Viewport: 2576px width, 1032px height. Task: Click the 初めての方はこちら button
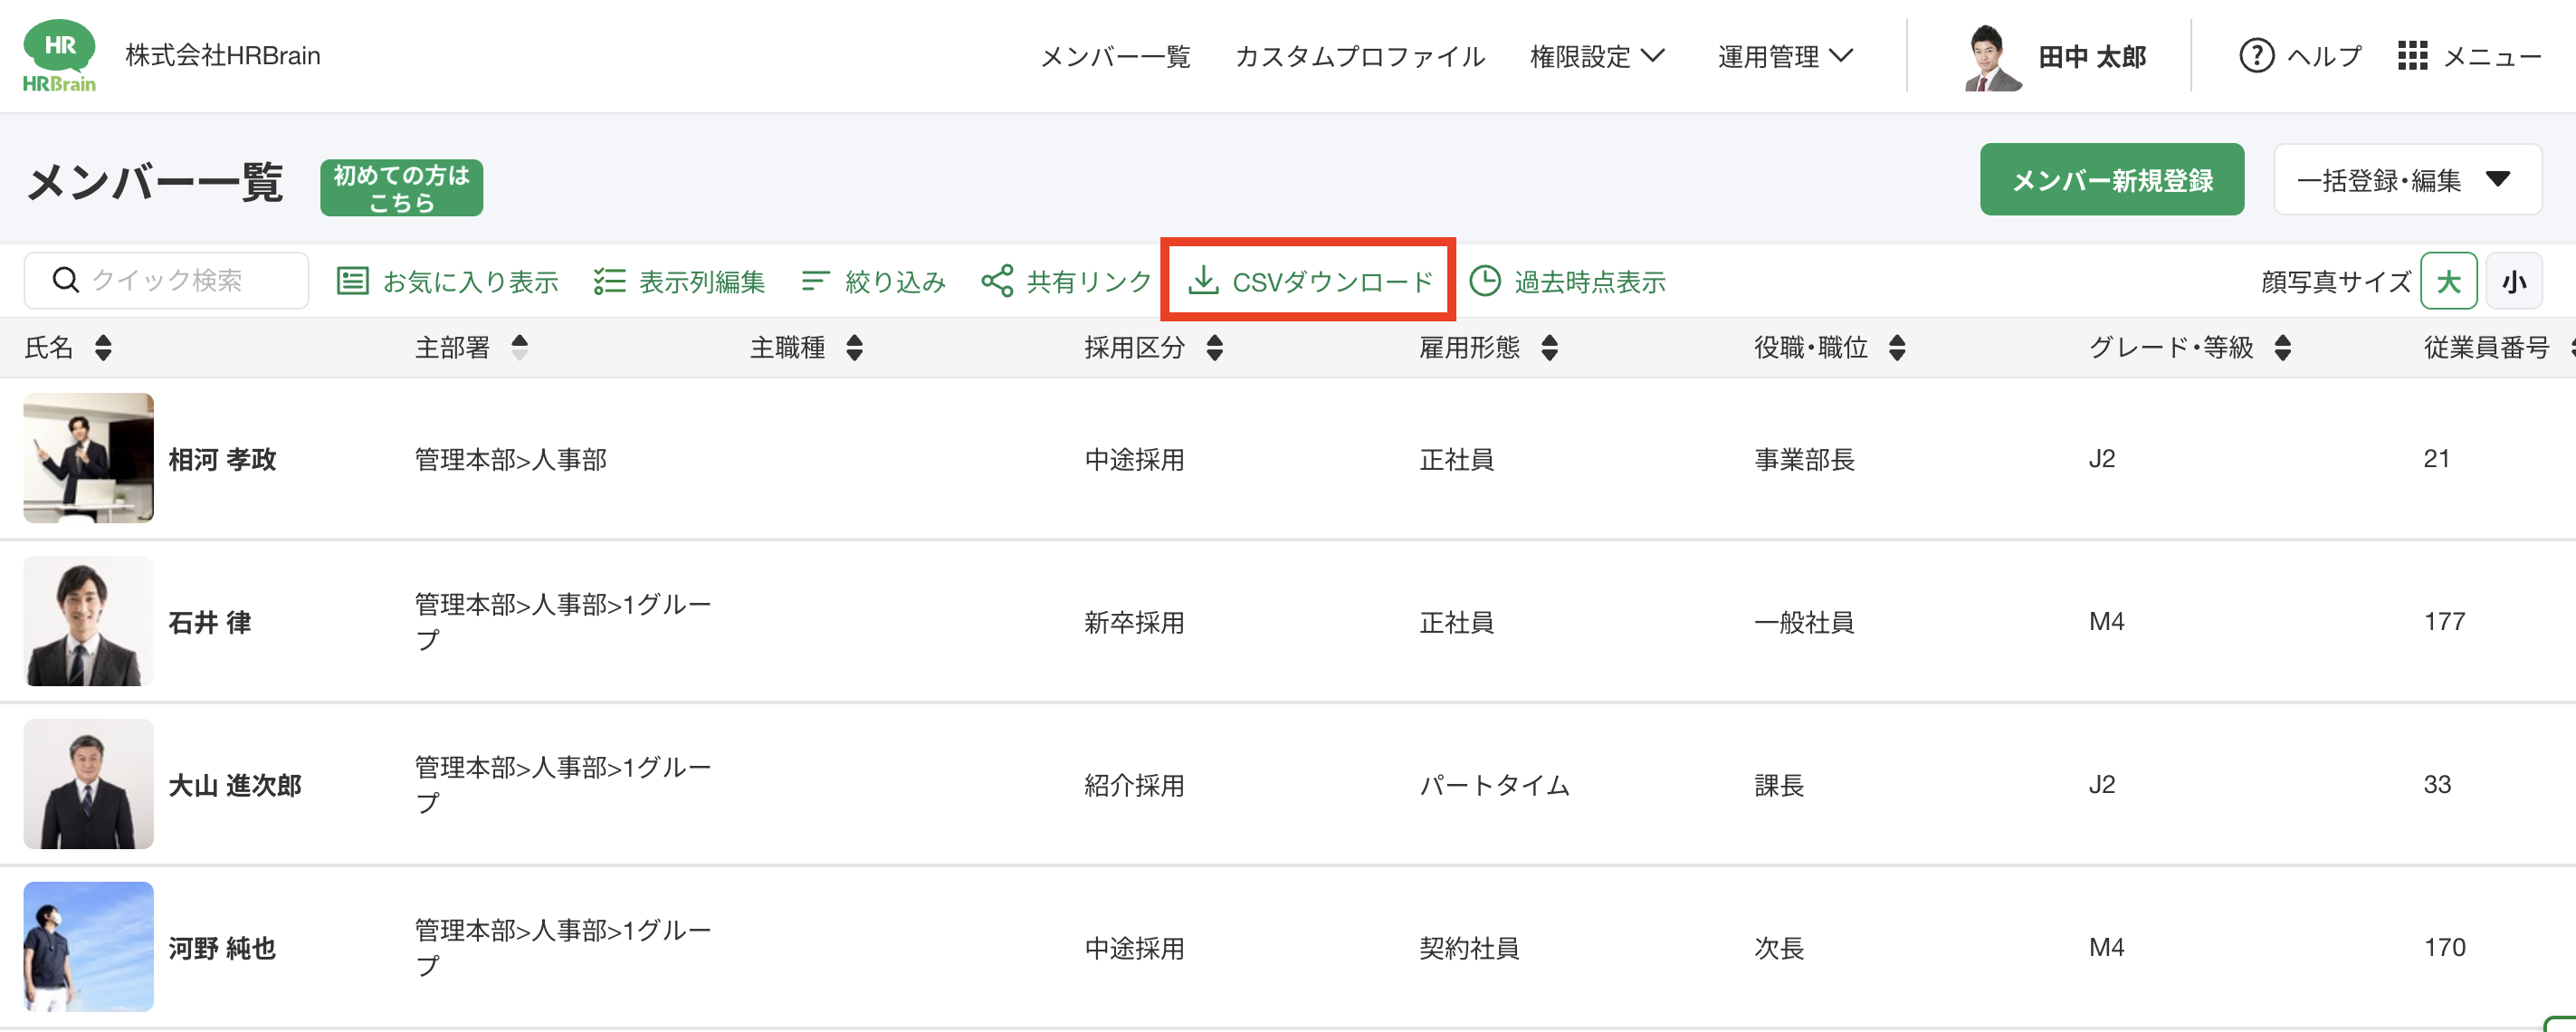click(x=401, y=188)
